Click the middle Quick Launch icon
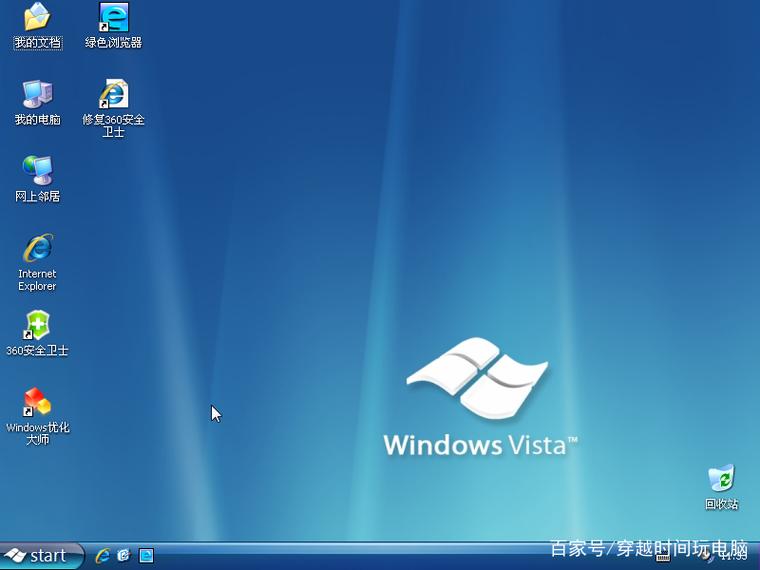This screenshot has width=760, height=570. pyautogui.click(x=124, y=555)
